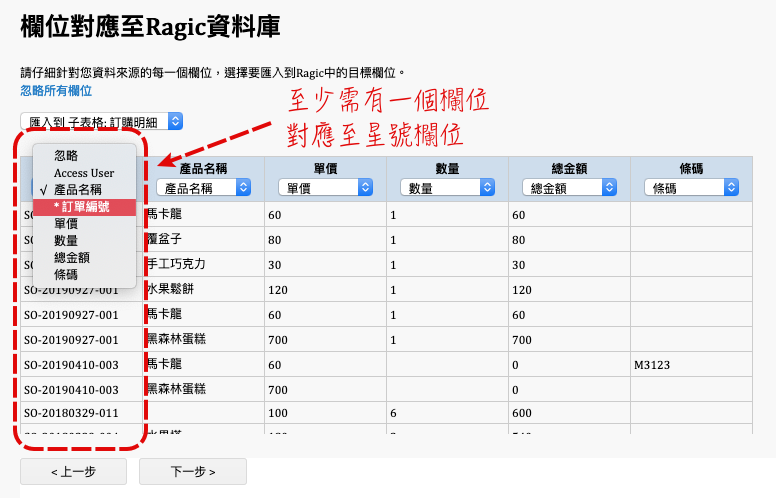This screenshot has height=498, width=776.
Task: Choose 總金額 in the open dropdown list
Action: [x=84, y=257]
